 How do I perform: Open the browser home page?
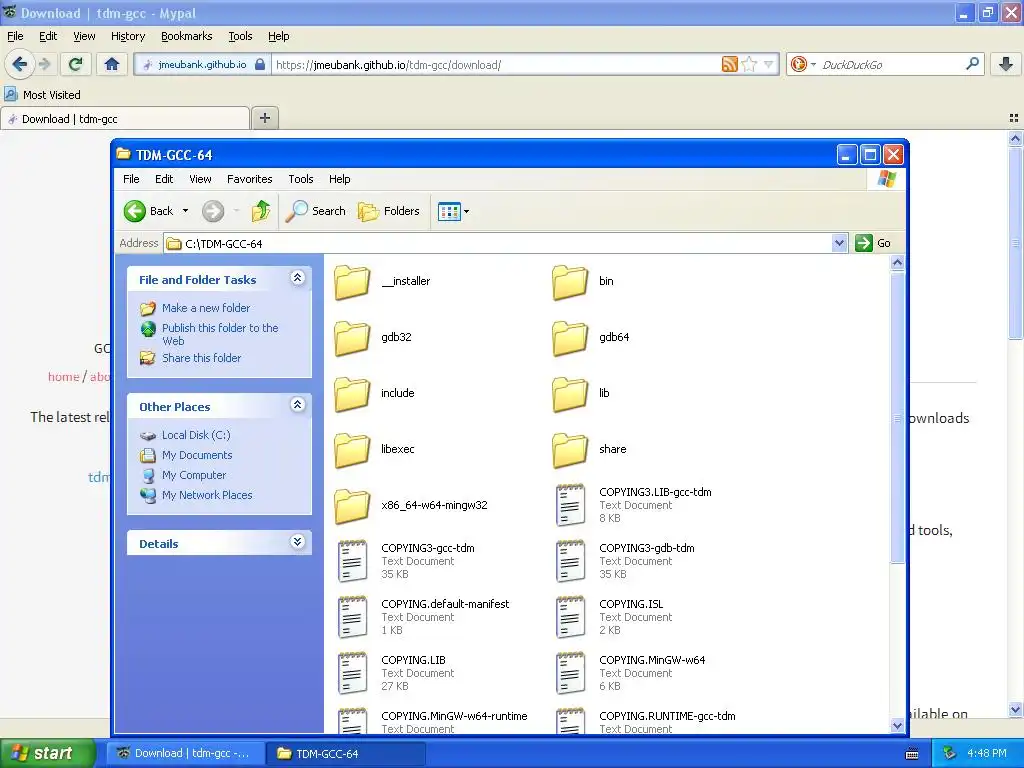[112, 64]
